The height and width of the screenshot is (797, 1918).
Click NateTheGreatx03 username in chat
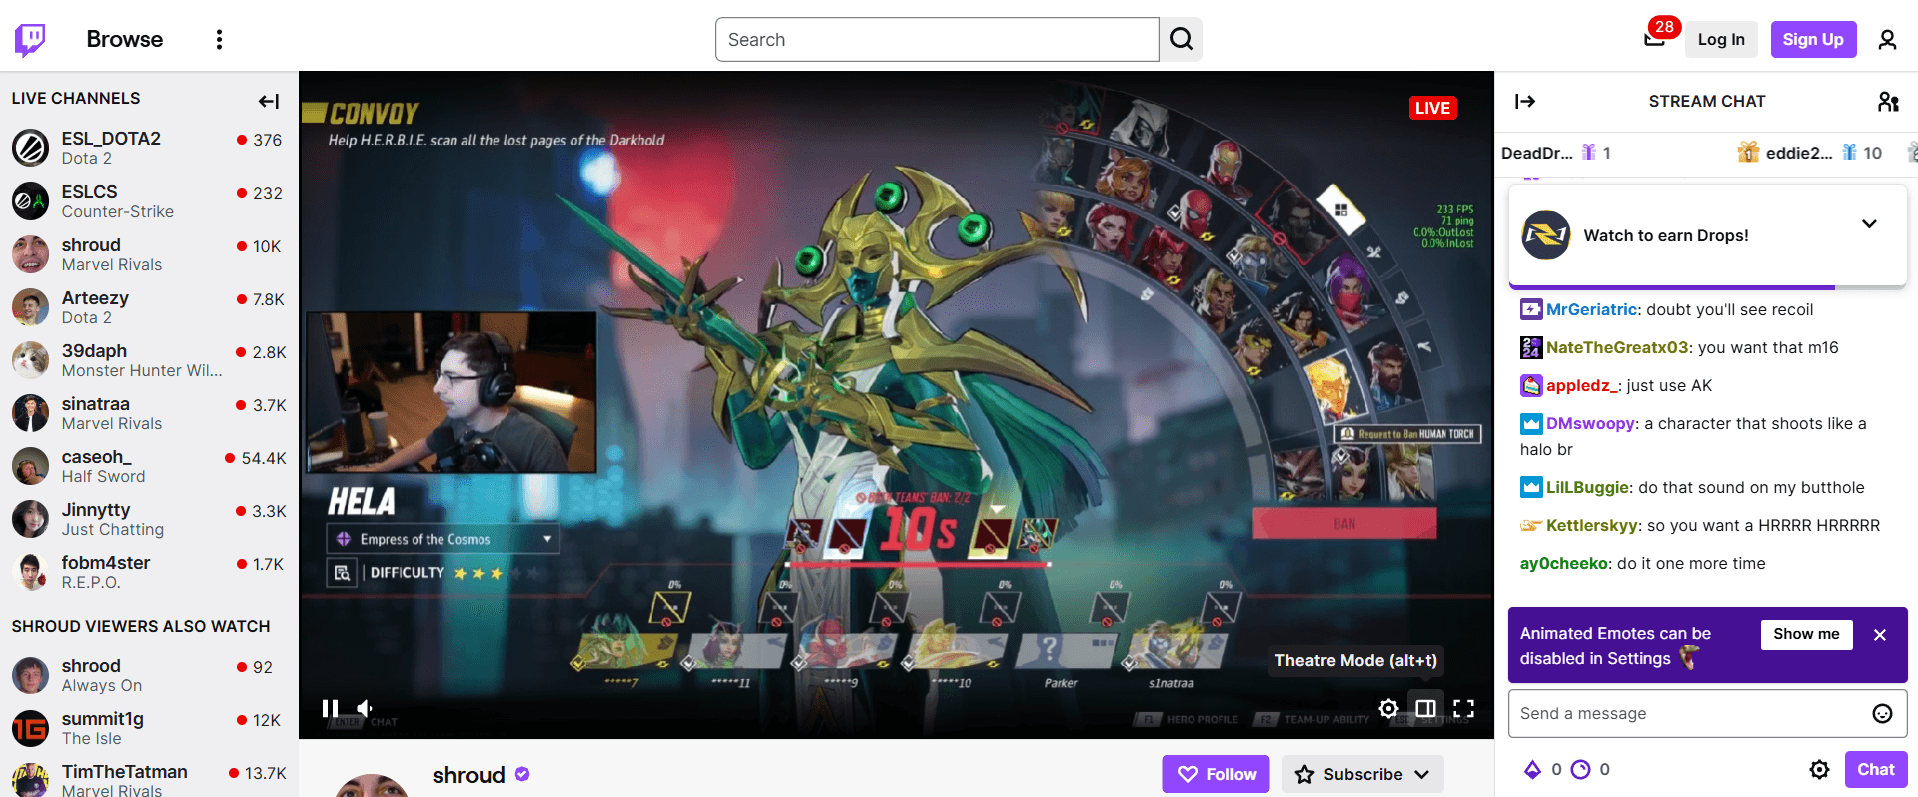click(x=1617, y=347)
